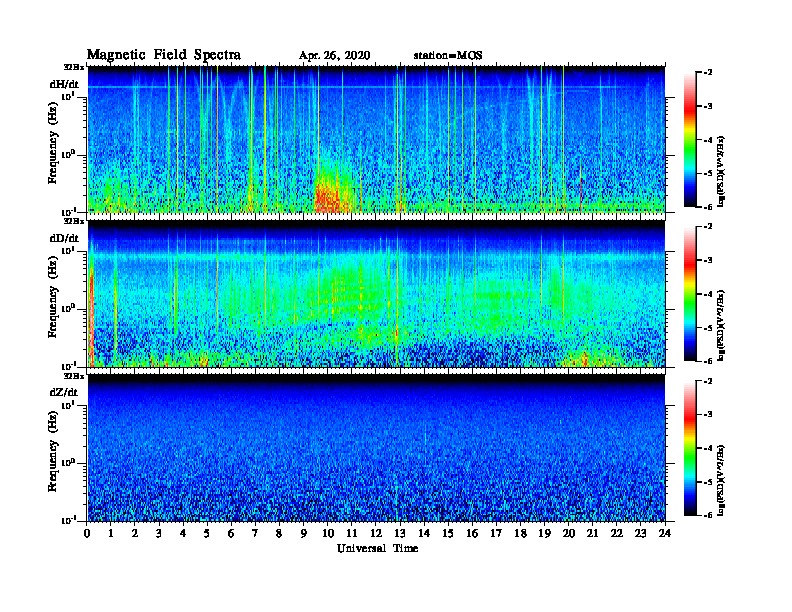The height and width of the screenshot is (612, 792).
Task: Click hour 23 tick label on time axis
Action: pyautogui.click(x=641, y=534)
